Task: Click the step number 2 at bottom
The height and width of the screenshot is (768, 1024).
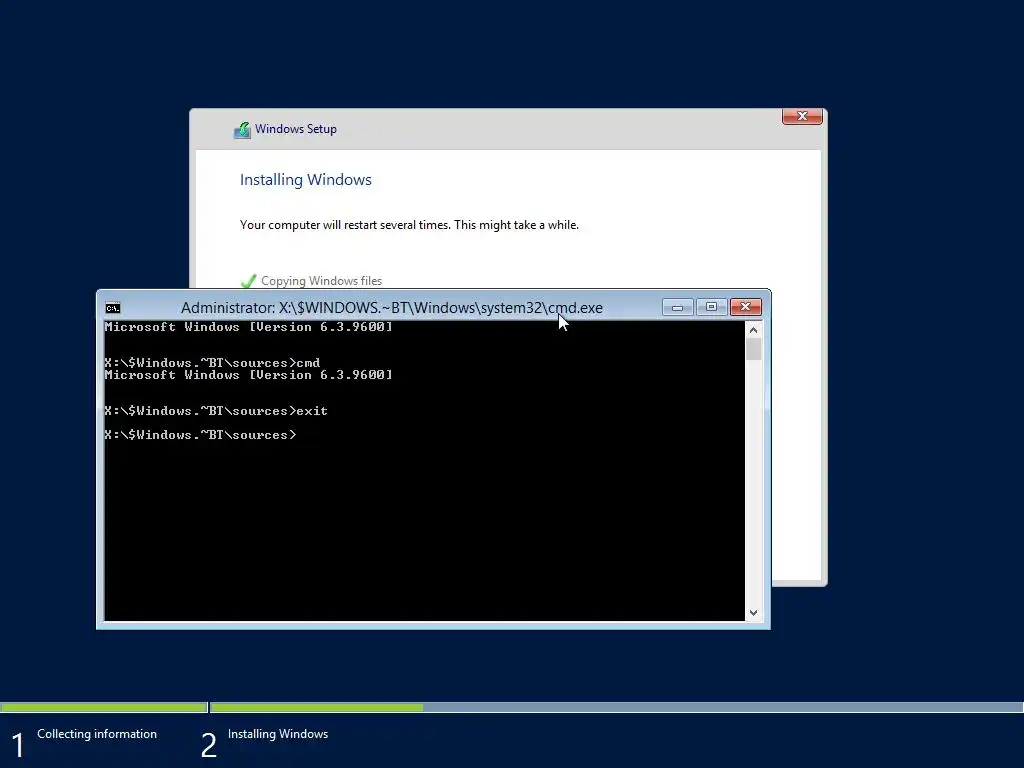Action: pyautogui.click(x=208, y=746)
